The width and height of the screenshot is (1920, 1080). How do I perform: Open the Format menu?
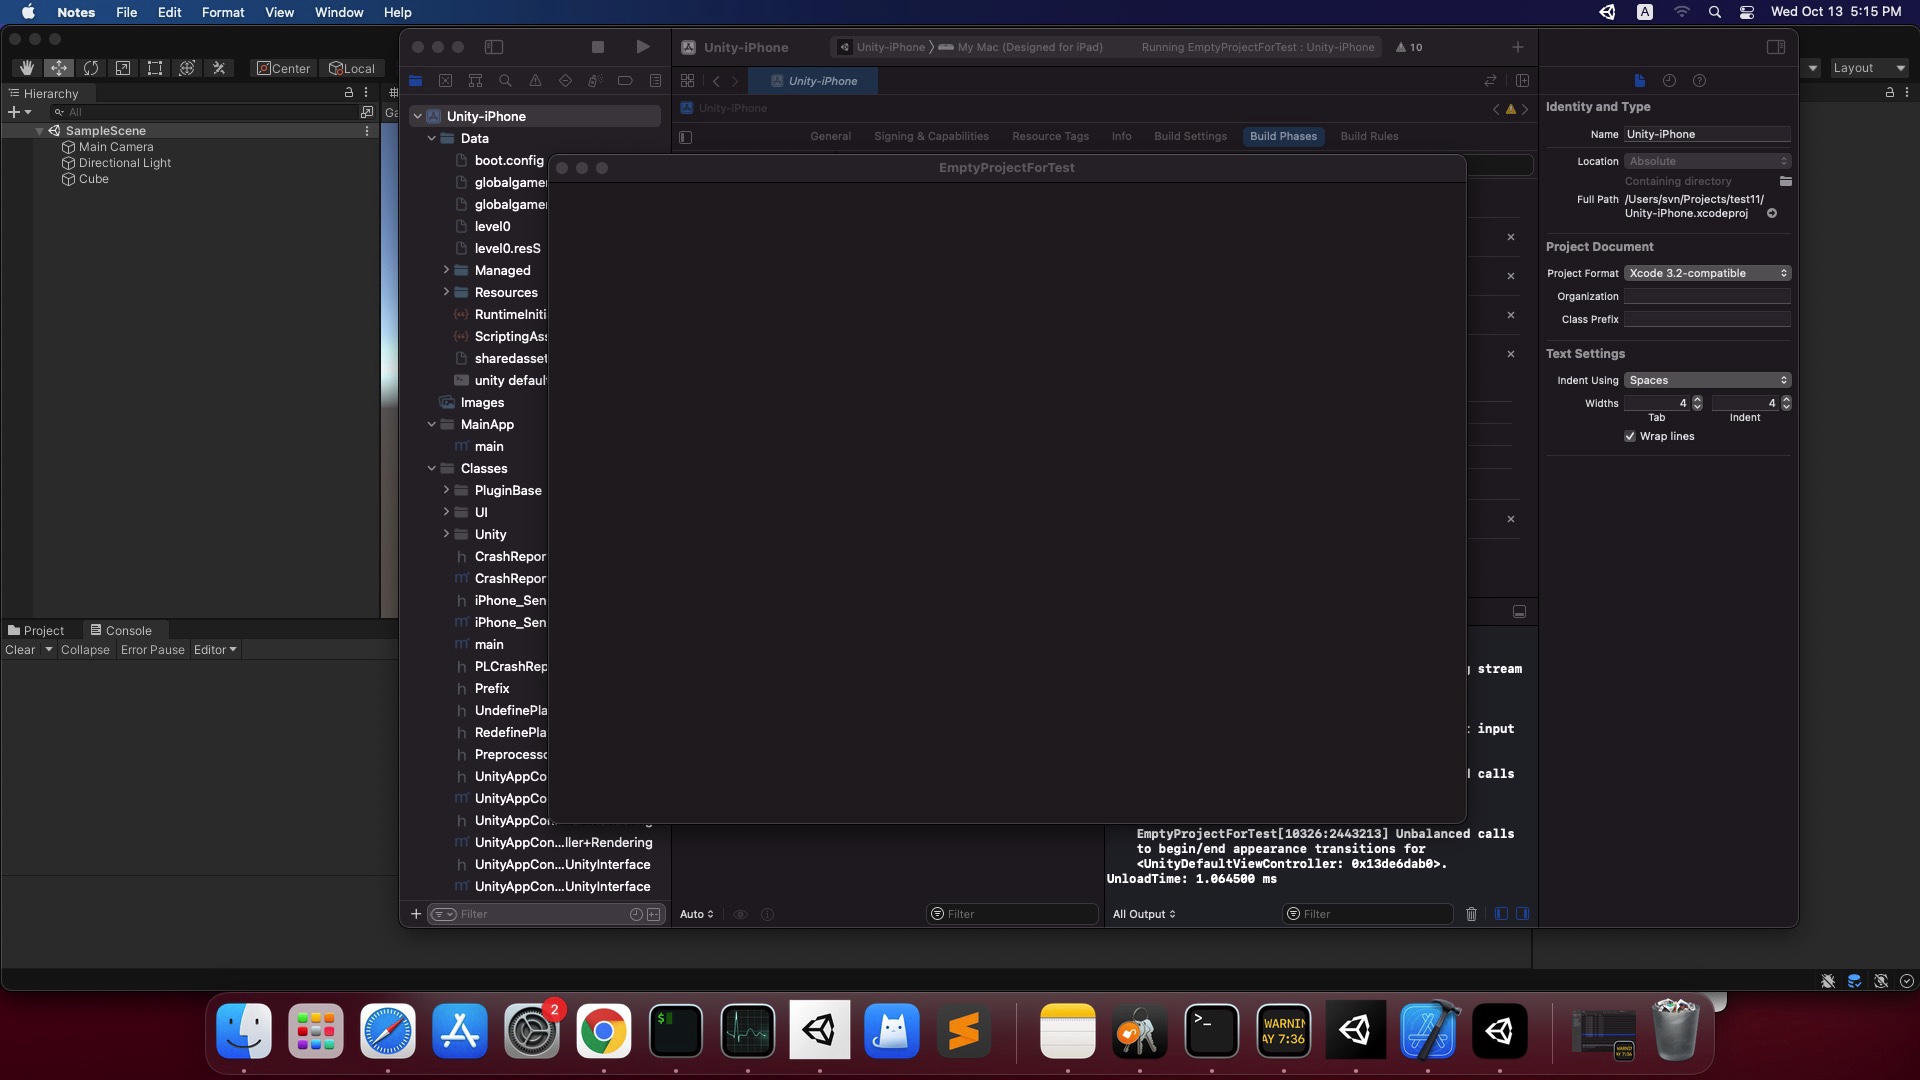(222, 12)
